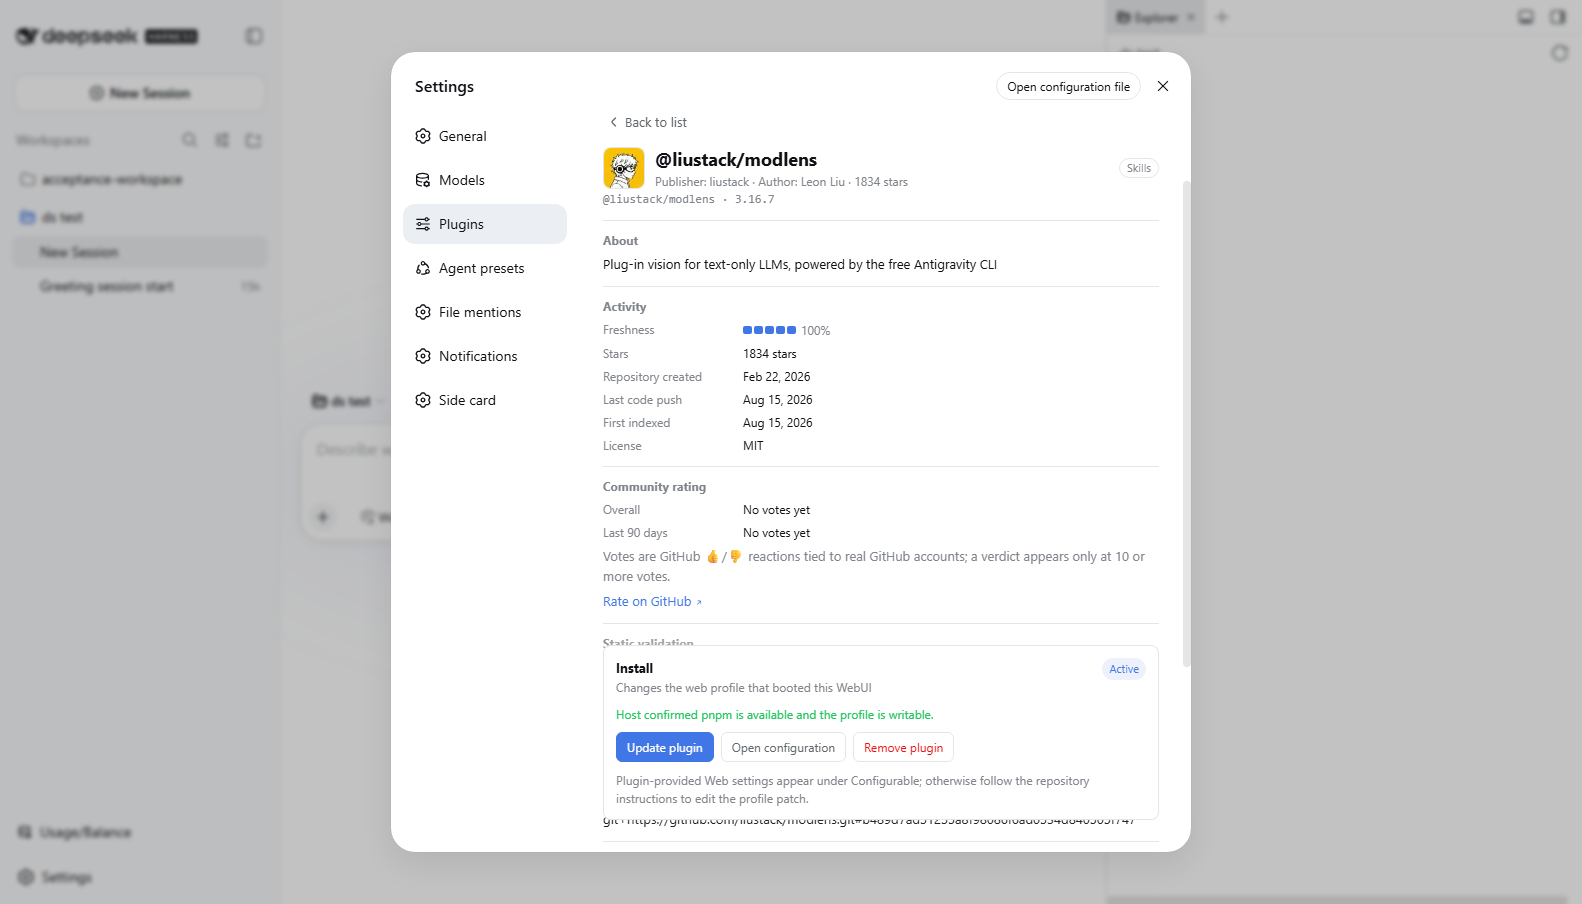Click the Plugins sliders icon
The image size is (1582, 904).
tap(423, 224)
